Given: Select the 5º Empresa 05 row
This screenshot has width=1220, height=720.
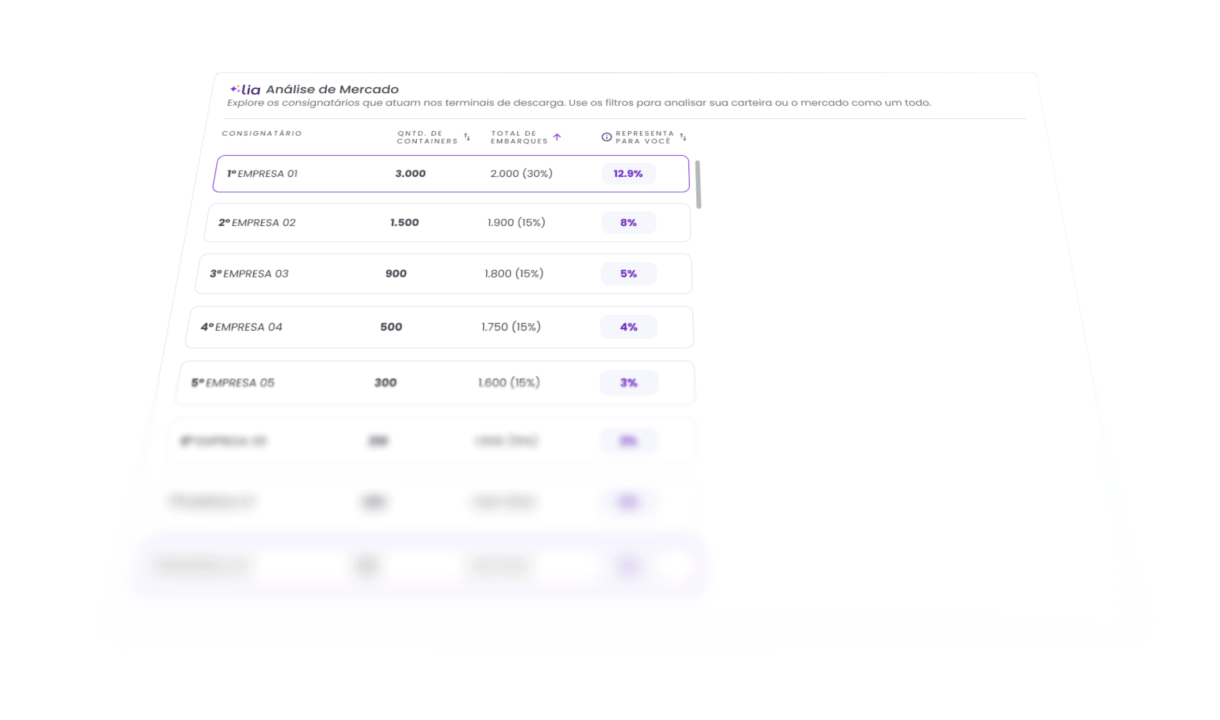Looking at the screenshot, I should [x=435, y=383].
